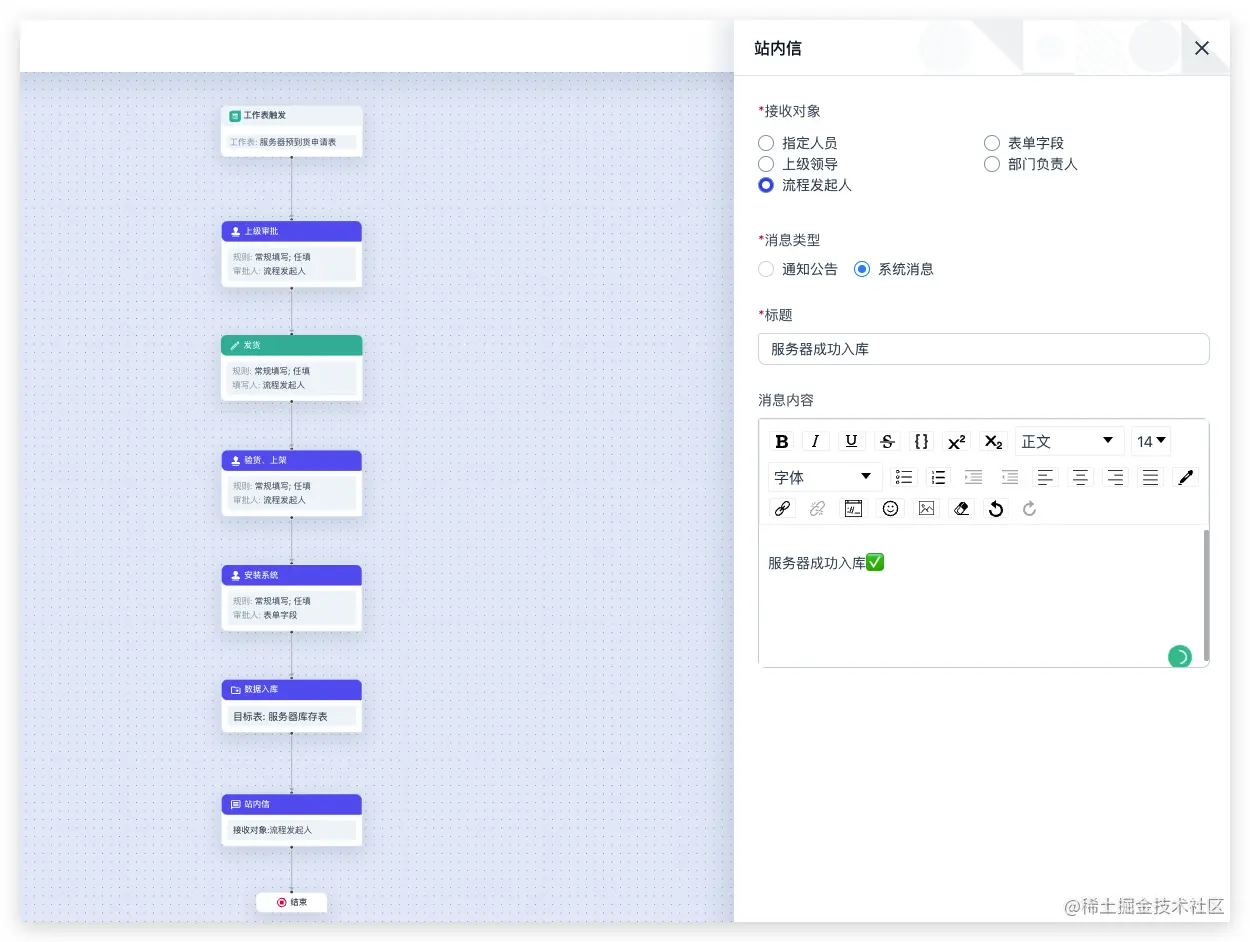Click 填写人: 流程发起人 in 发货 node
Image resolution: width=1250 pixels, height=942 pixels.
click(269, 385)
